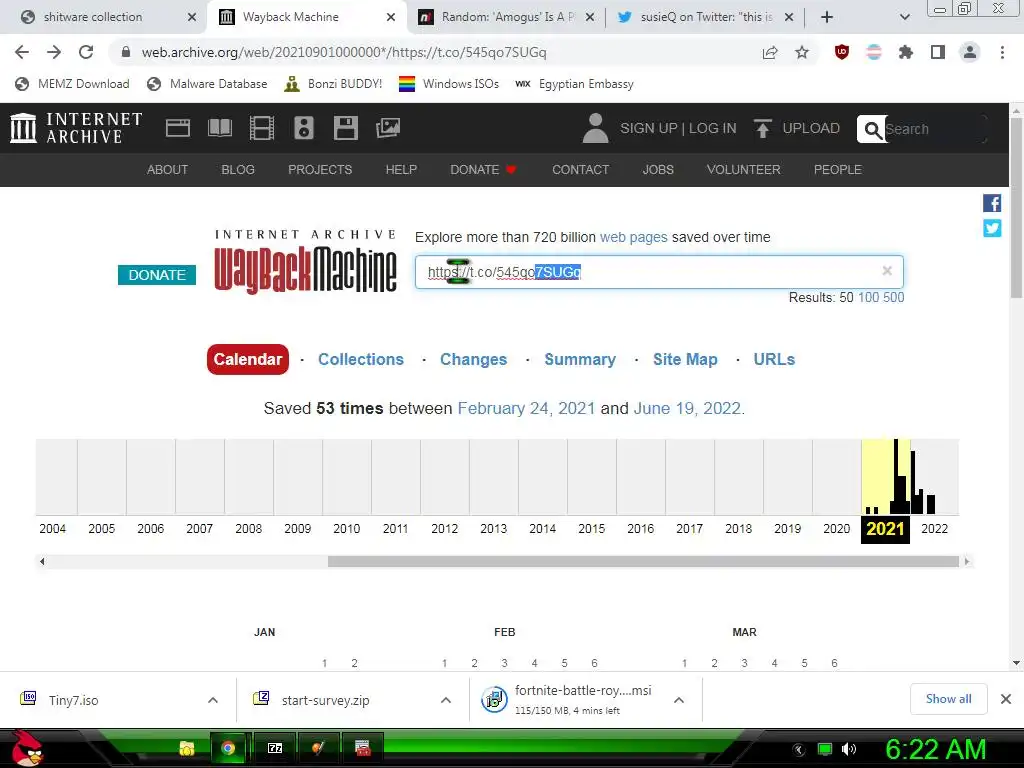Open the uBlock Origin extension icon
The height and width of the screenshot is (768, 1024).
click(x=842, y=52)
